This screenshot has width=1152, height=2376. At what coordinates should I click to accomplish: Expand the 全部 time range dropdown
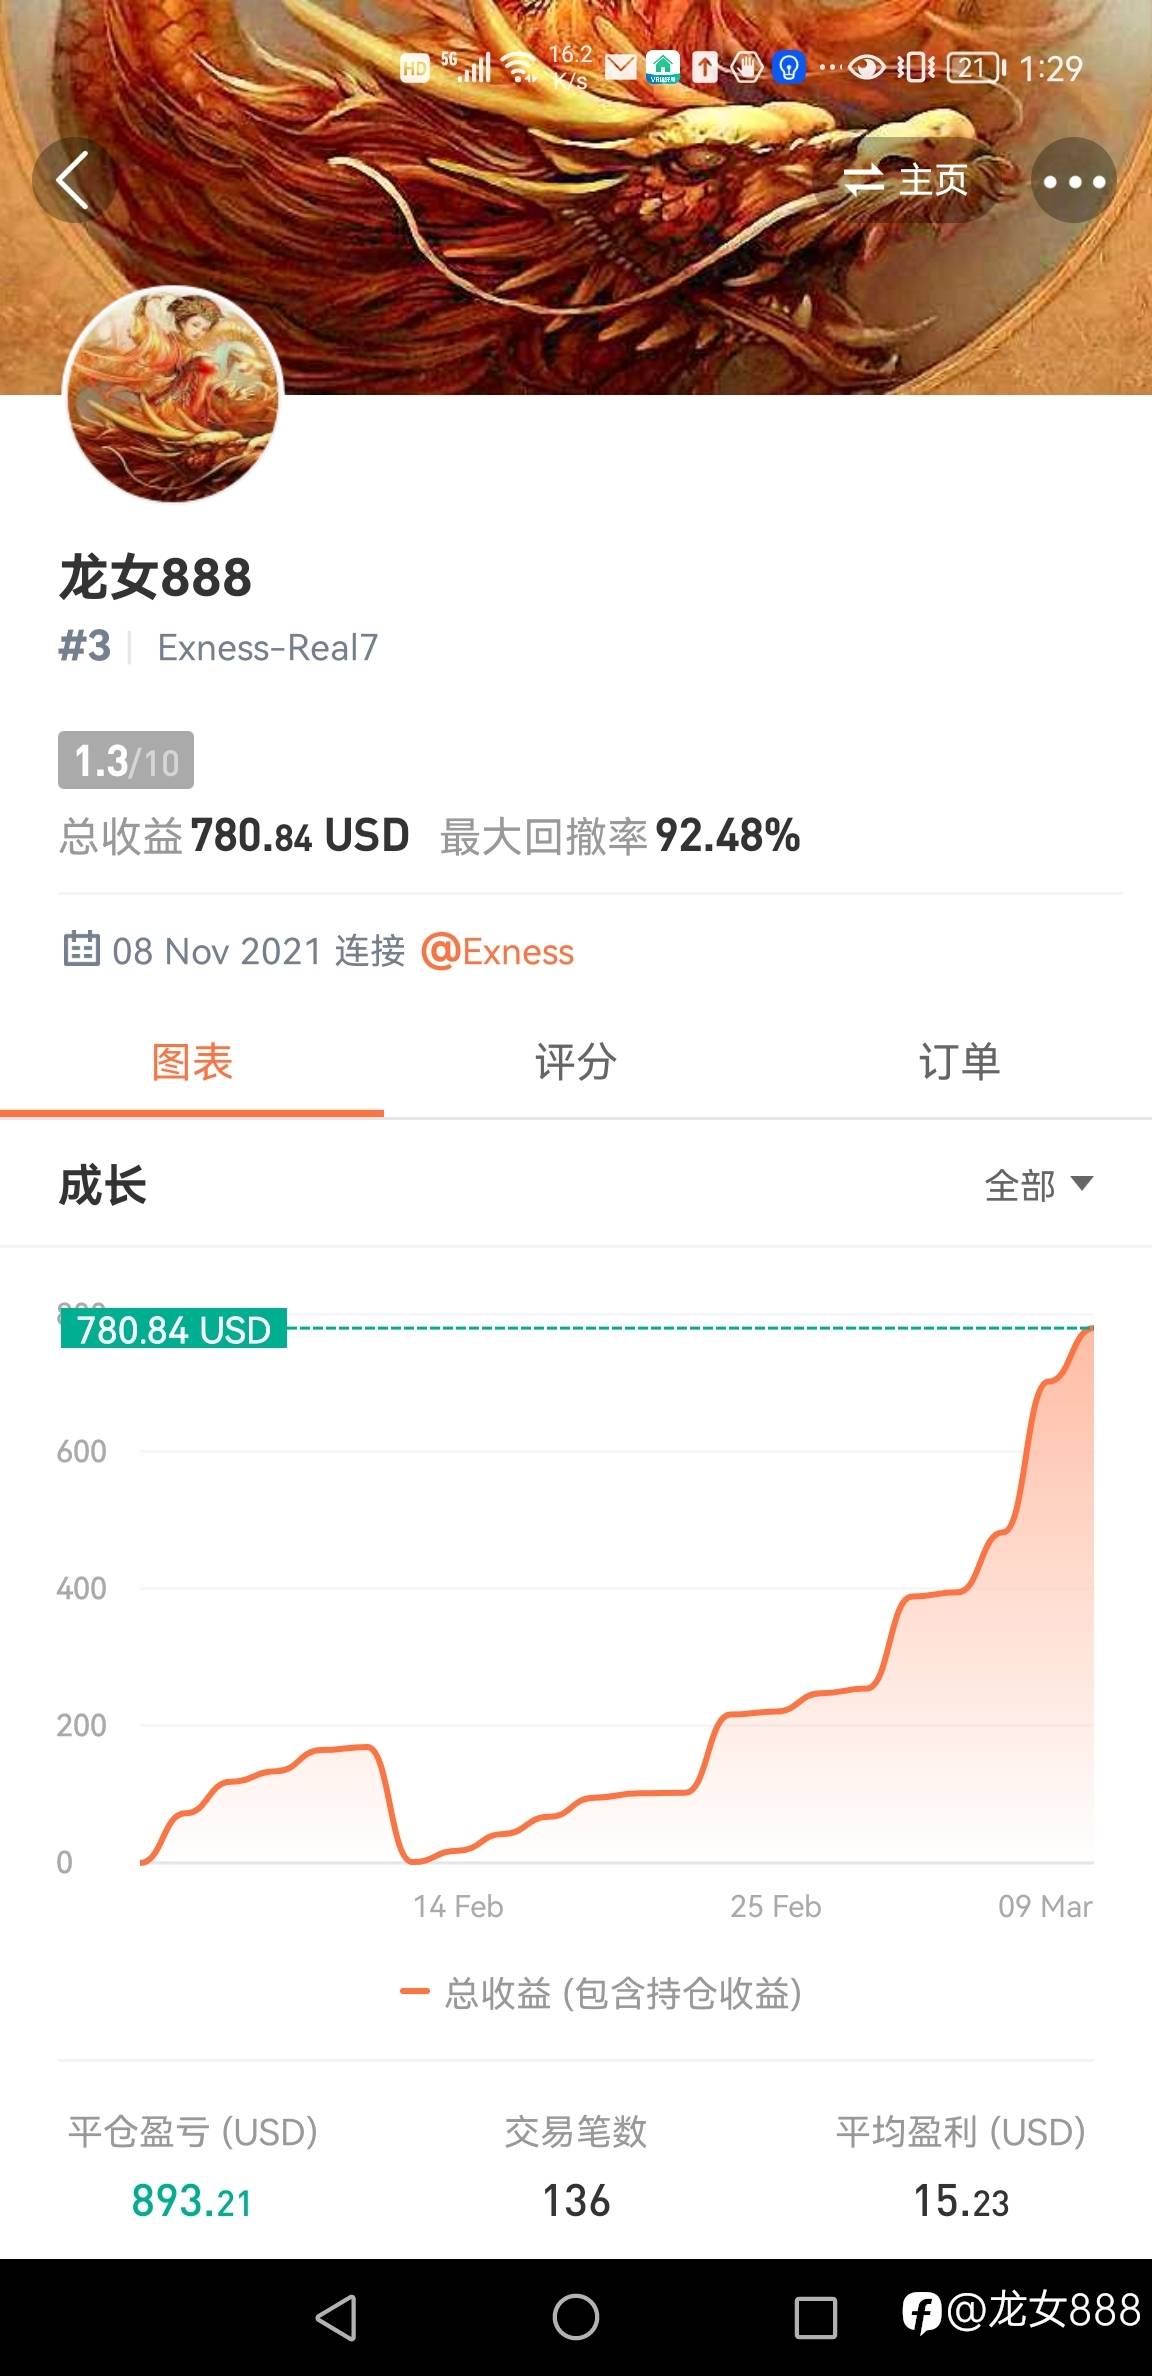point(1038,1185)
